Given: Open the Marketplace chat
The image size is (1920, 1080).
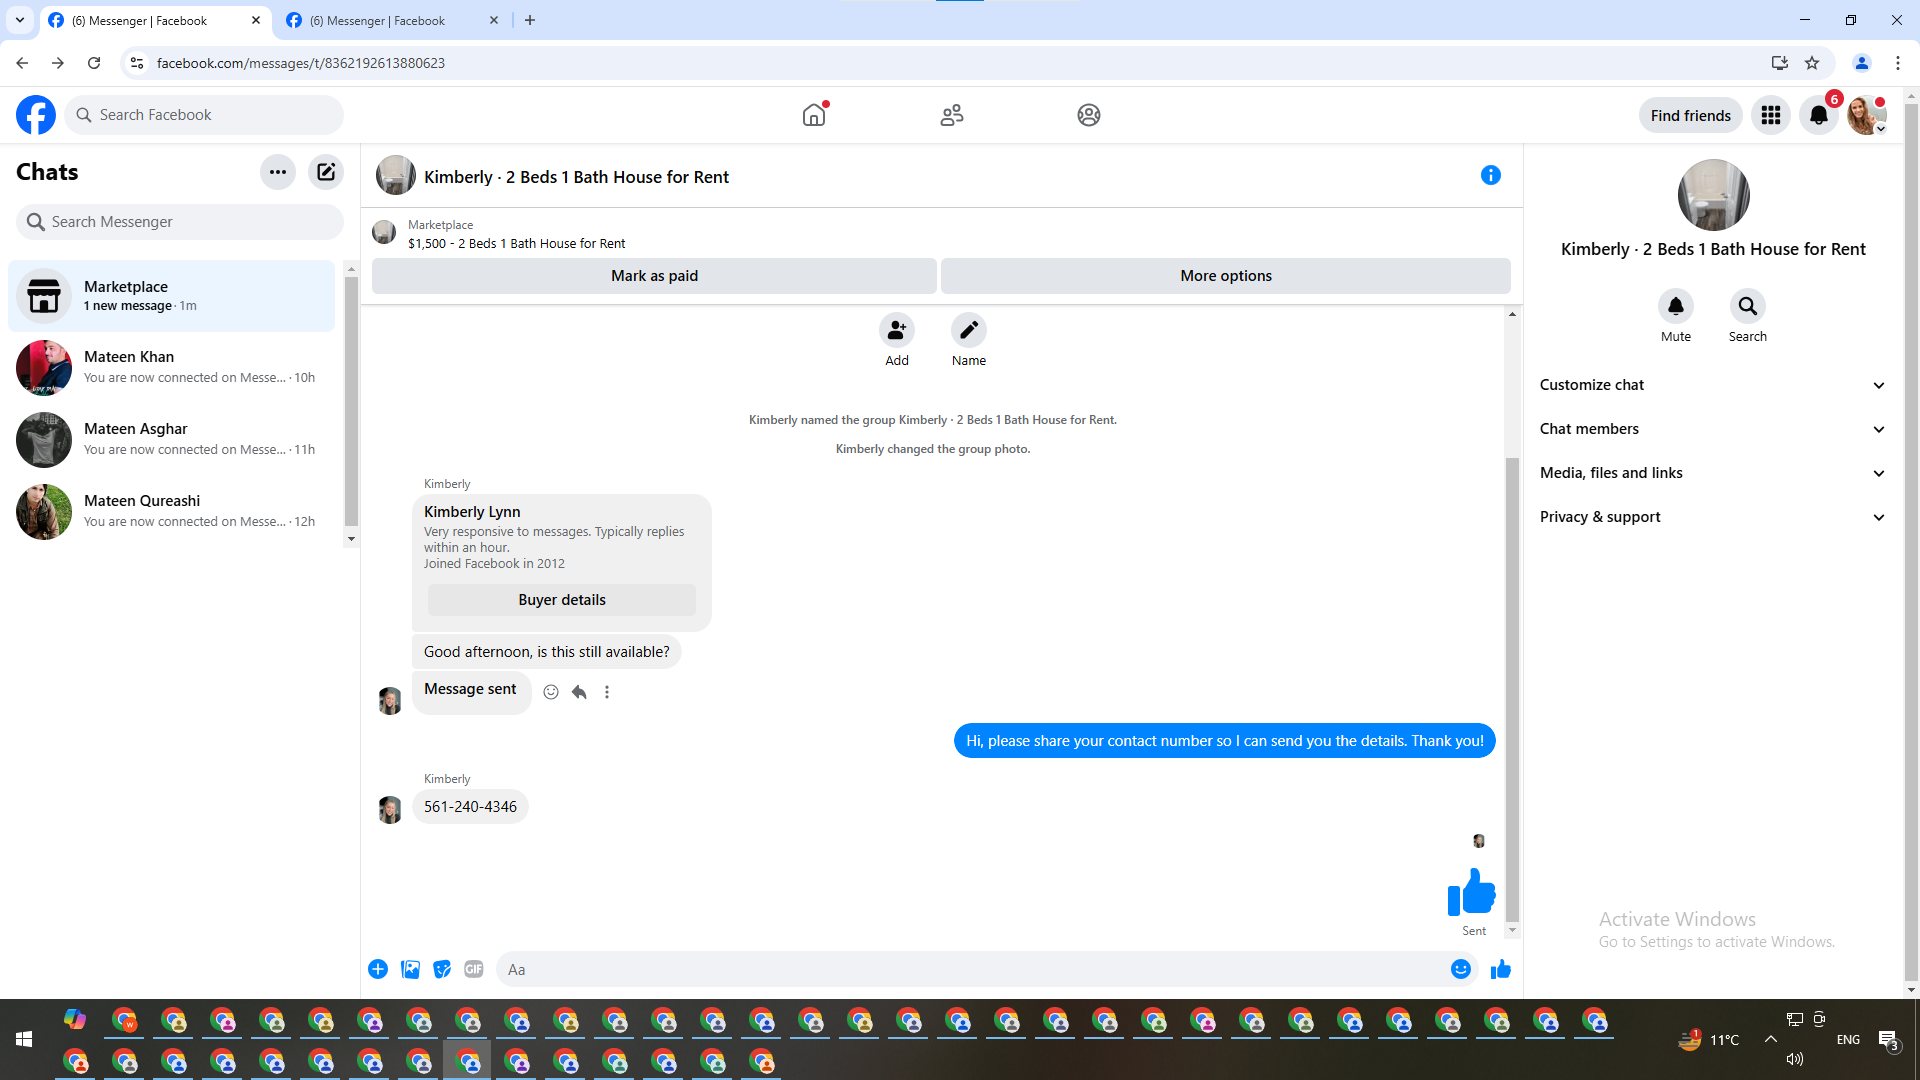Looking at the screenshot, I should click(x=172, y=296).
